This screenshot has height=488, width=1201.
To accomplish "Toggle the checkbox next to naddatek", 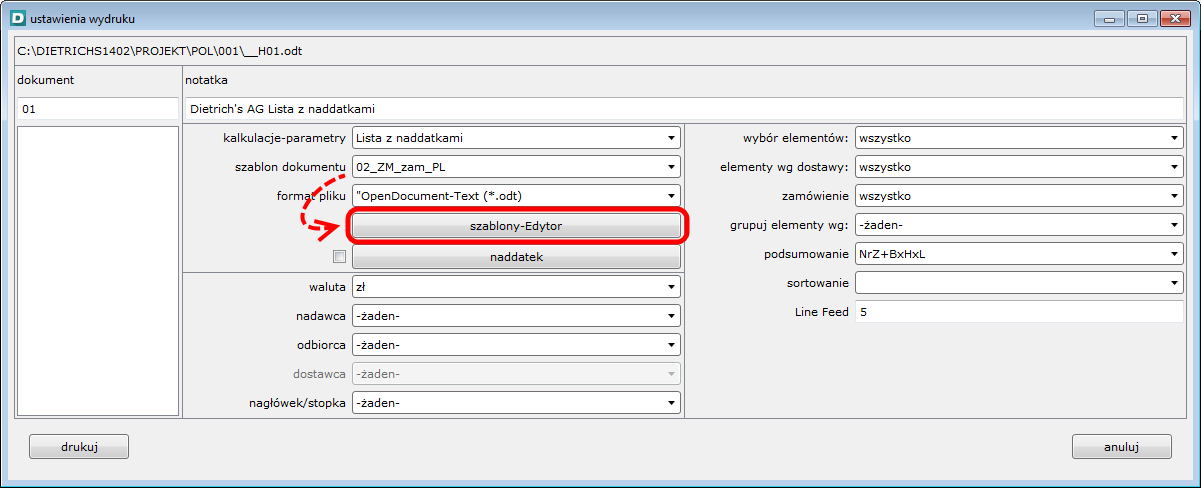I will (339, 257).
